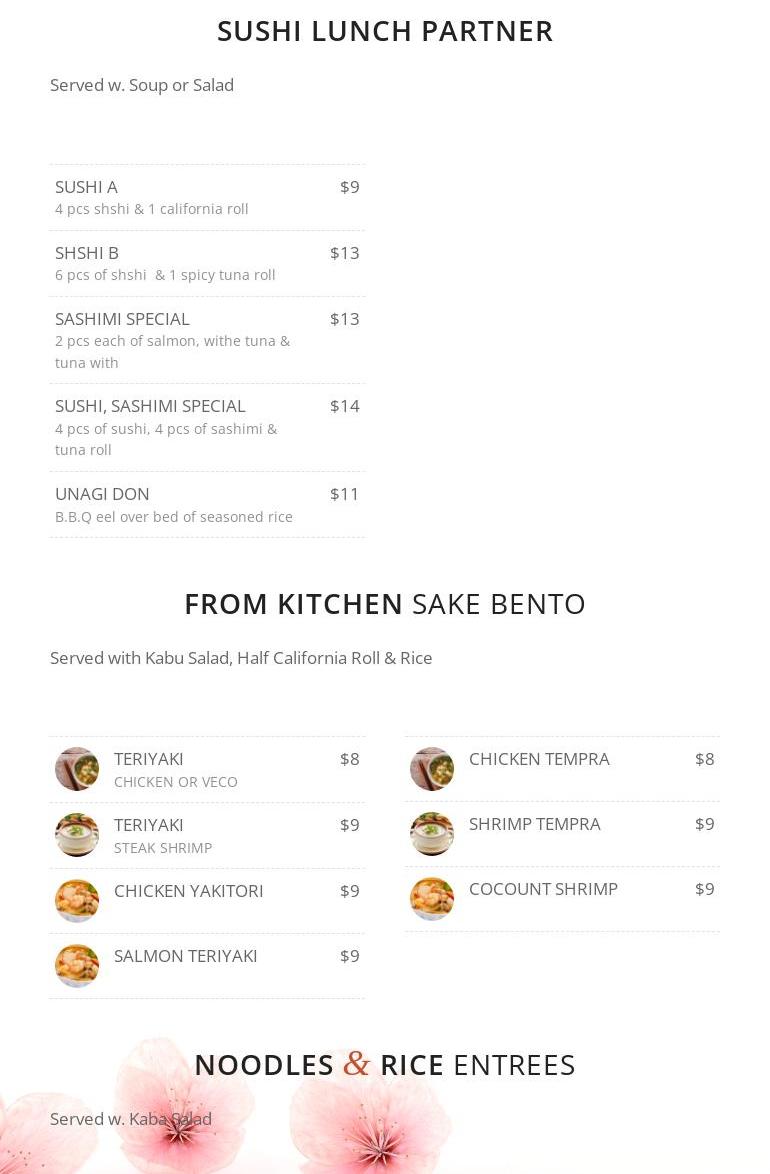Click the Cocount Shrimp thumbnail image
This screenshot has width=770, height=1174.
click(432, 899)
